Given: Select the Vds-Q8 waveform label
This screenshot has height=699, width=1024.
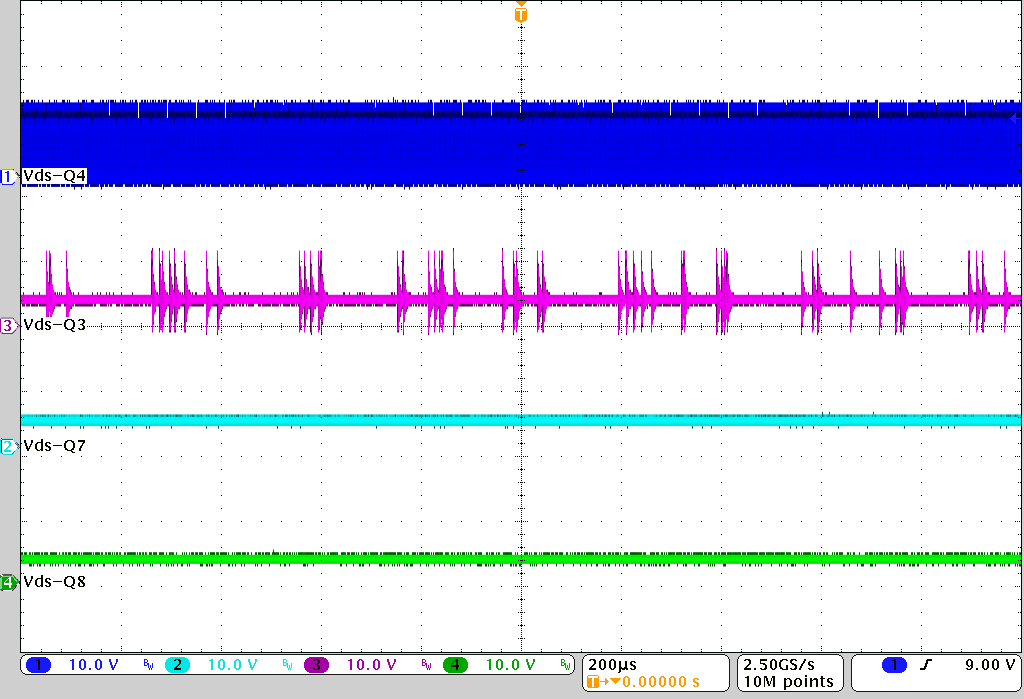Looking at the screenshot, I should tap(55, 582).
